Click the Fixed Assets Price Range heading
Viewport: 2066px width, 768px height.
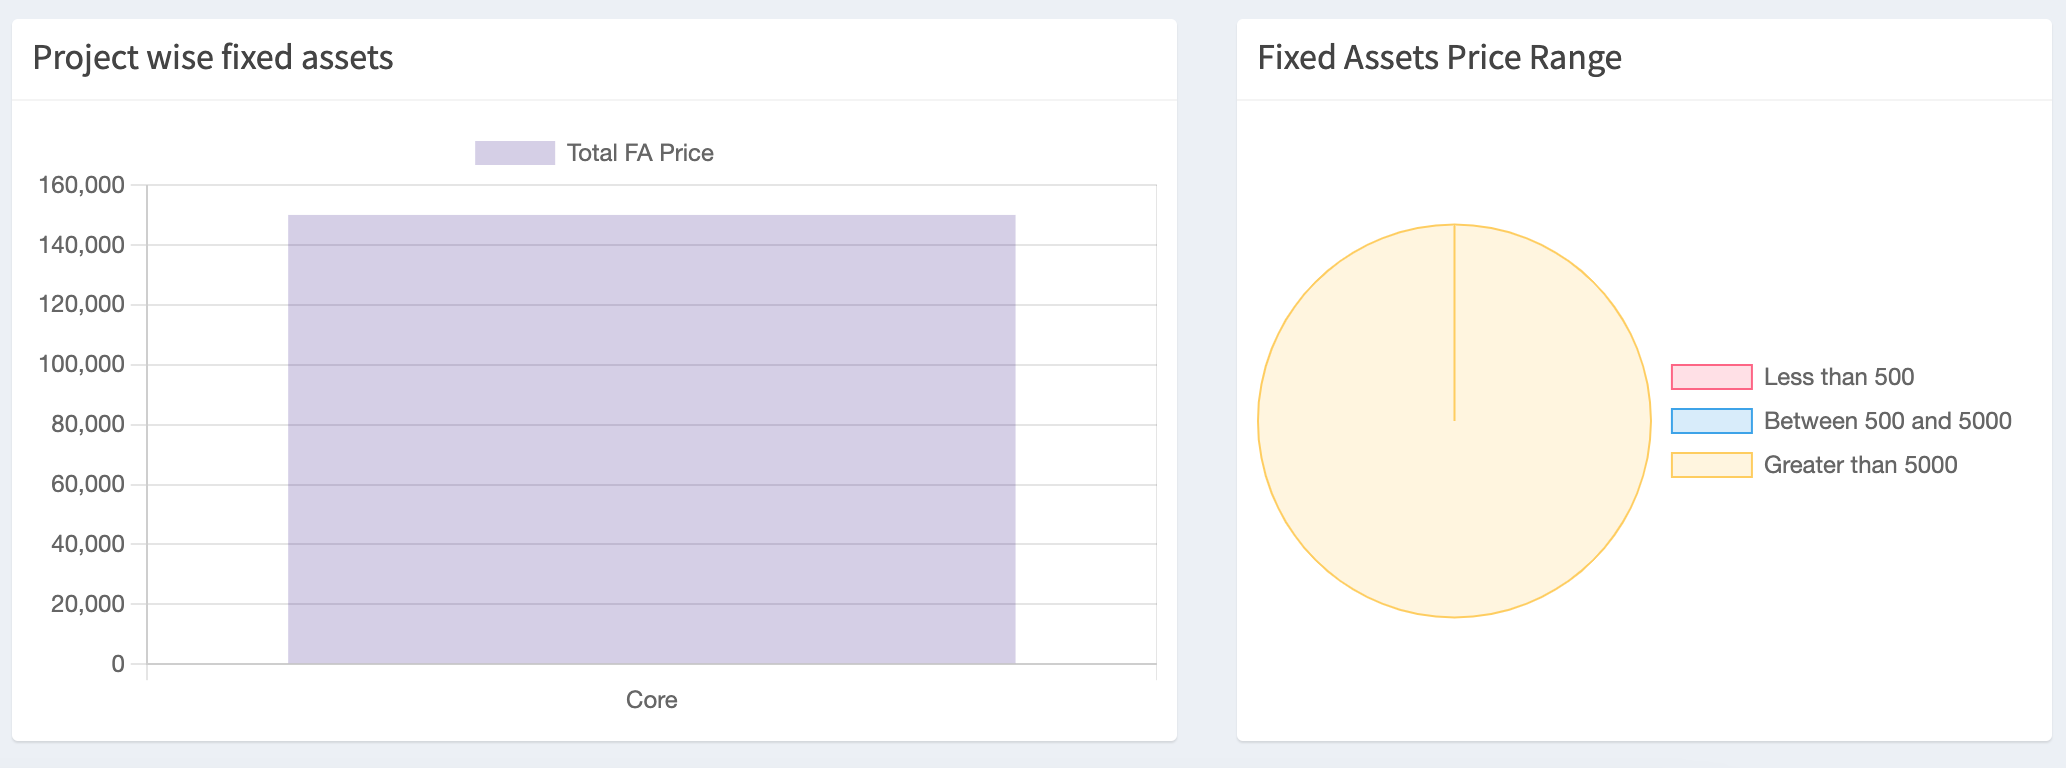point(1439,58)
